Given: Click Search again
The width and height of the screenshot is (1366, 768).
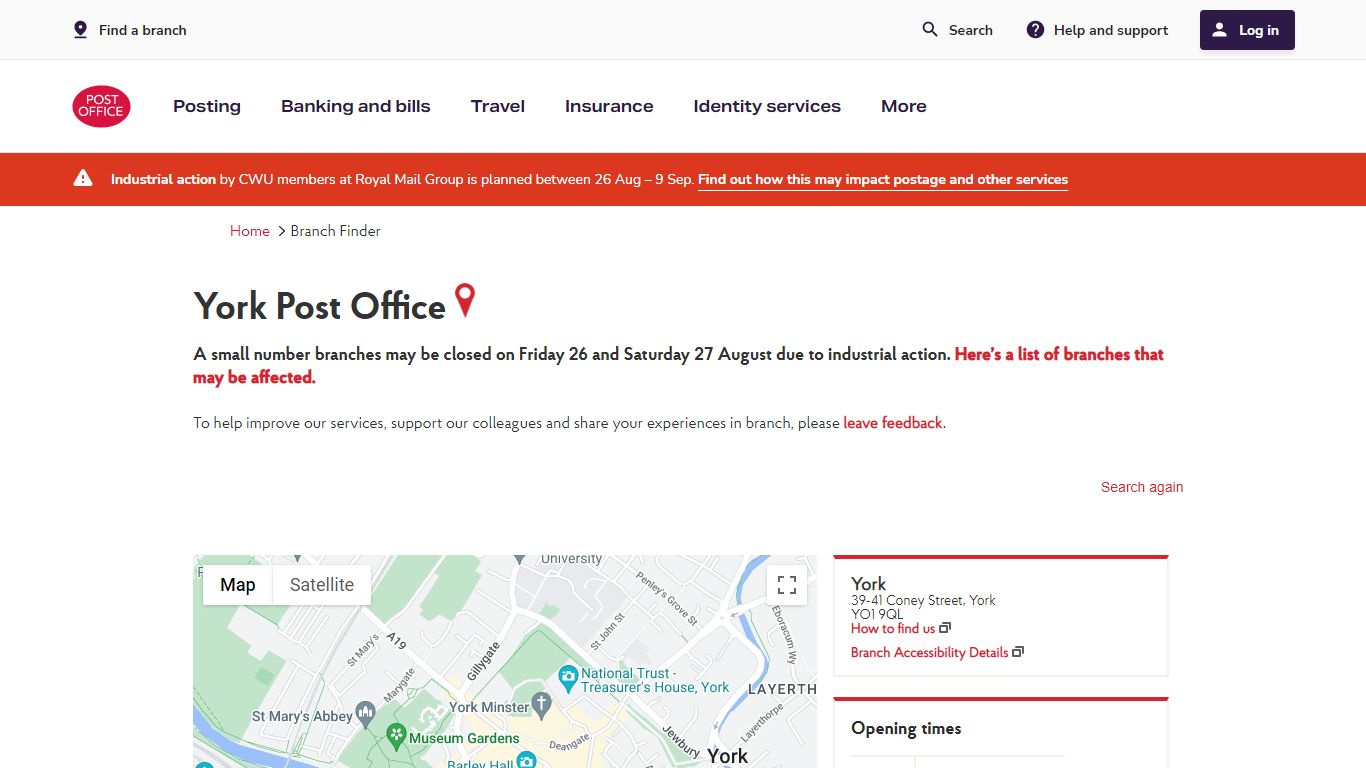Looking at the screenshot, I should click(1142, 487).
